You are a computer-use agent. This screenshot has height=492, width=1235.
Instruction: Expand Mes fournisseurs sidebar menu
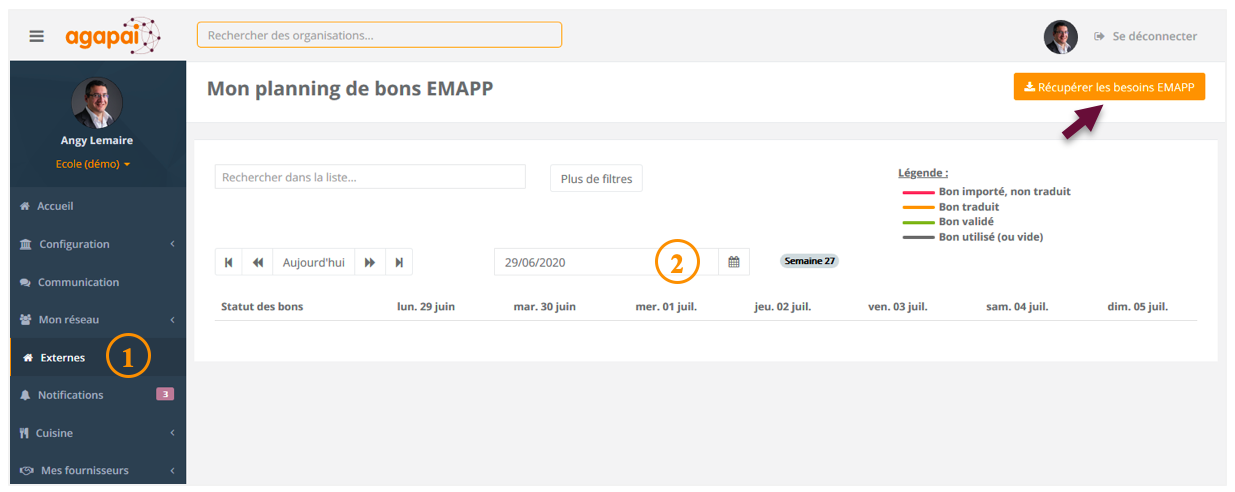coord(97,470)
